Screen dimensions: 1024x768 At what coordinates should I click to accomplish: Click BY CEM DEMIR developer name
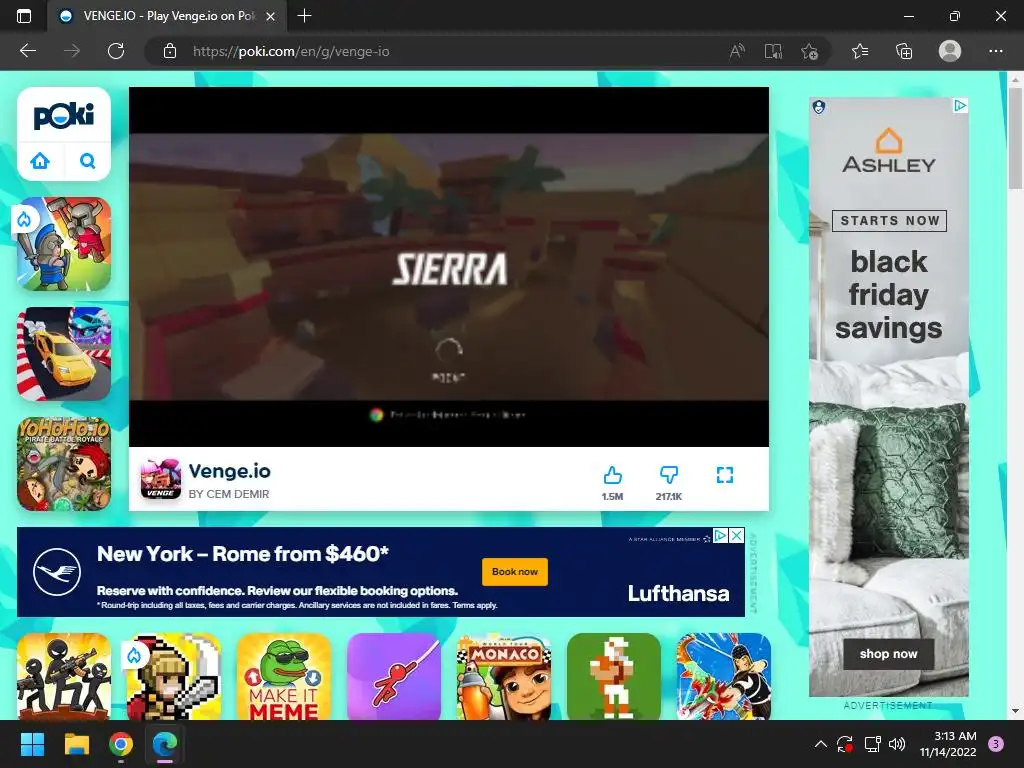(229, 494)
